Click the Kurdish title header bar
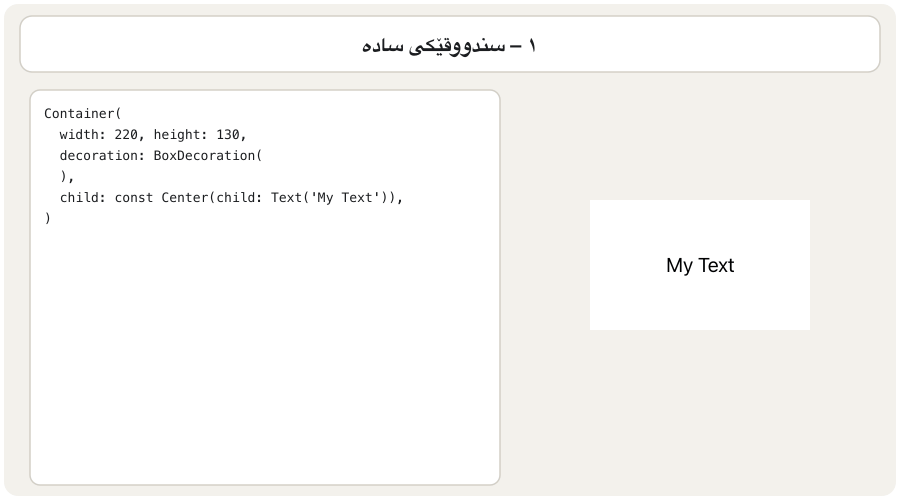This screenshot has width=900, height=500. tap(449, 44)
